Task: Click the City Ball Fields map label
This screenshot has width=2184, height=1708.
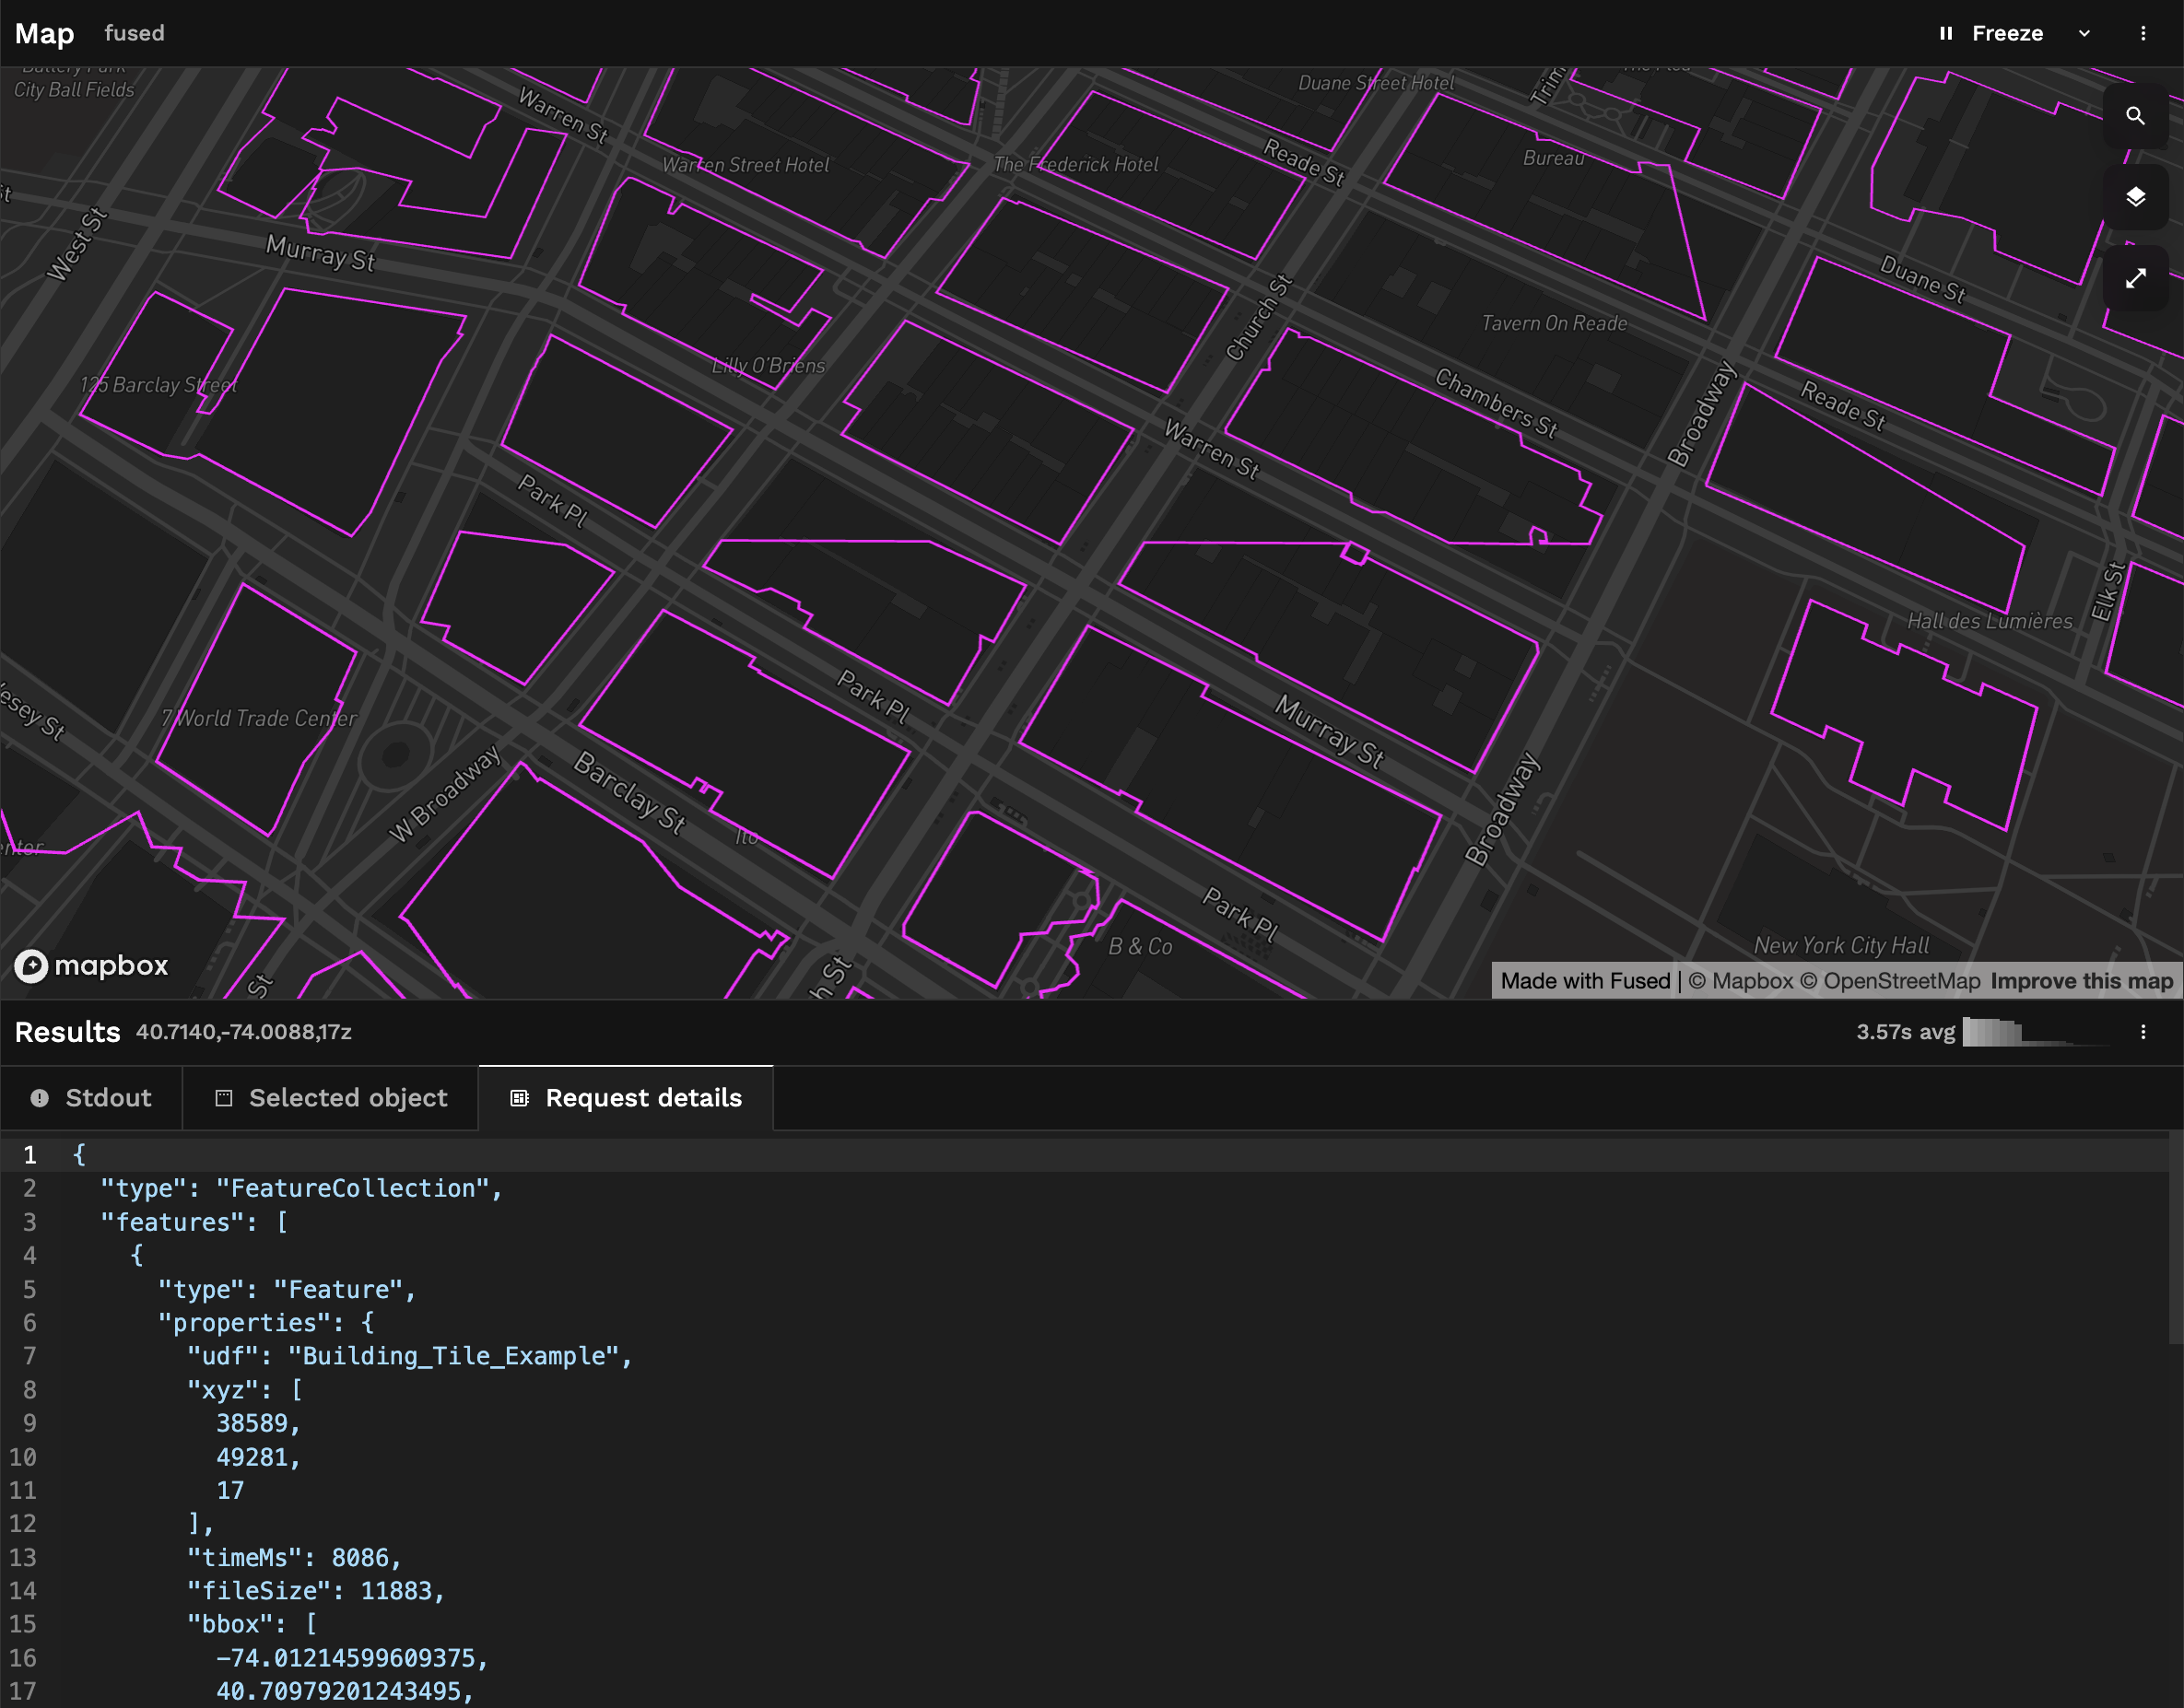Action: click(x=74, y=90)
